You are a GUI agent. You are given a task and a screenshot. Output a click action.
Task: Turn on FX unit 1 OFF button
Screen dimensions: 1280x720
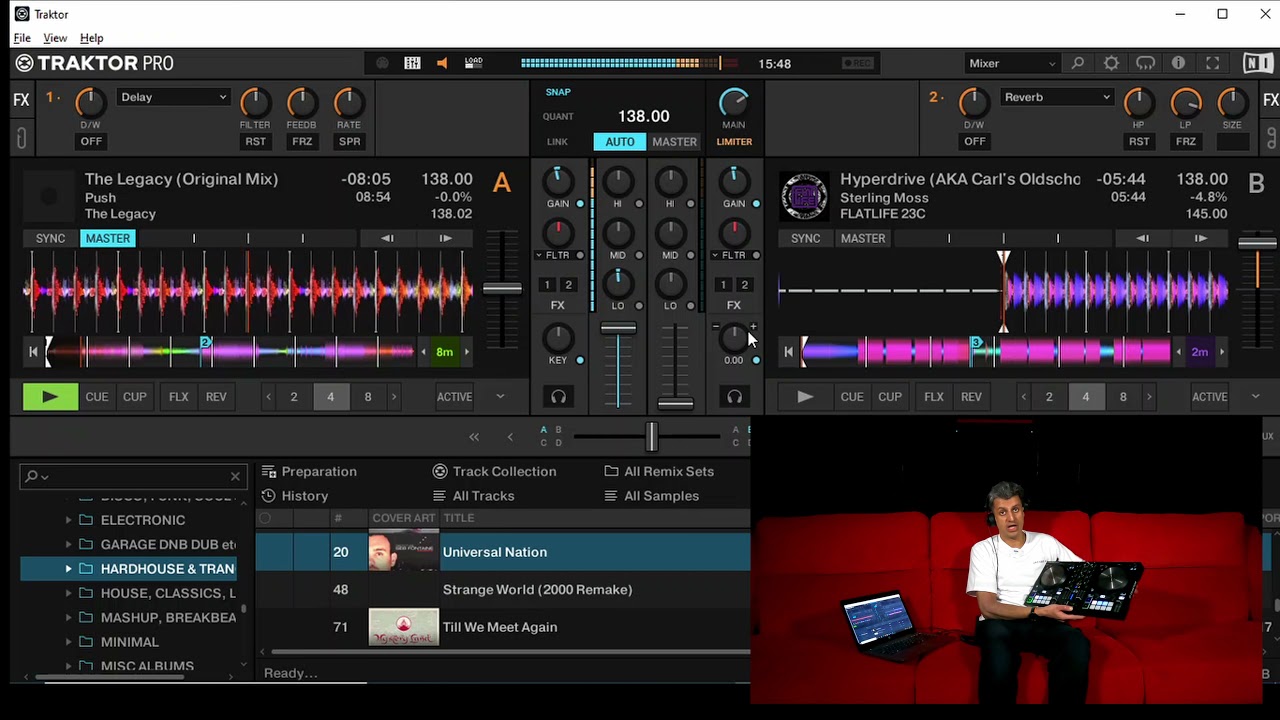[x=91, y=142]
